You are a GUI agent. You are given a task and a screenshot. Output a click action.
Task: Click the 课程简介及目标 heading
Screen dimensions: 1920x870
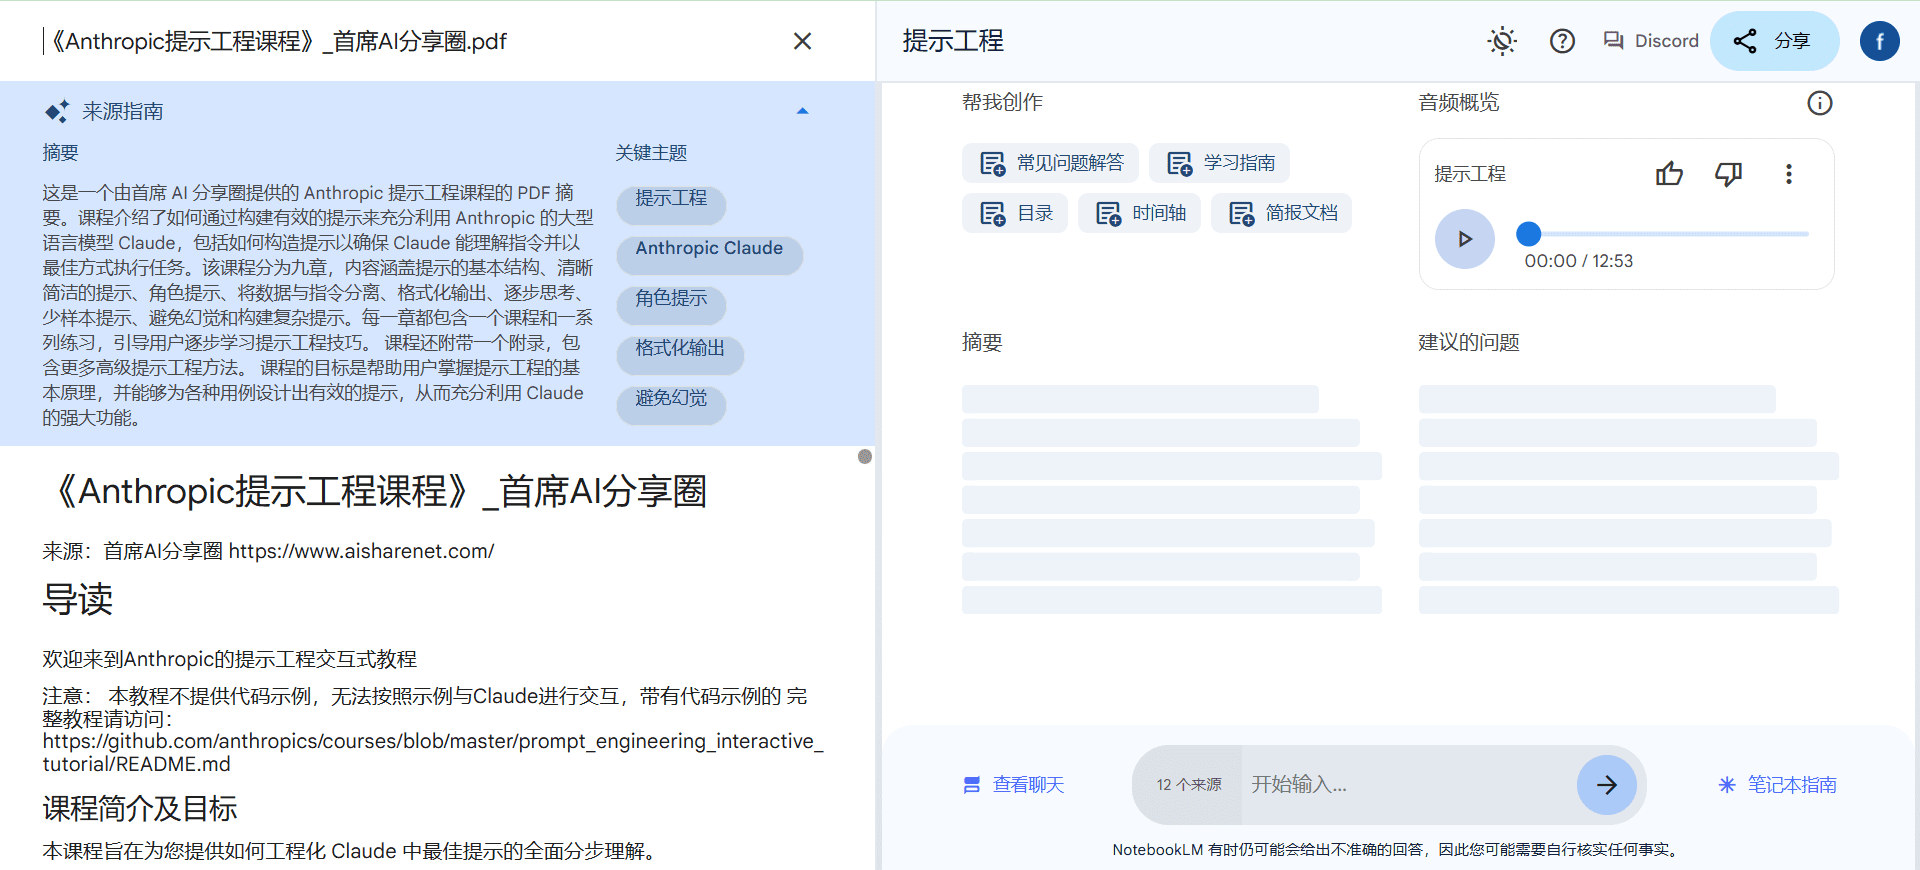point(140,809)
